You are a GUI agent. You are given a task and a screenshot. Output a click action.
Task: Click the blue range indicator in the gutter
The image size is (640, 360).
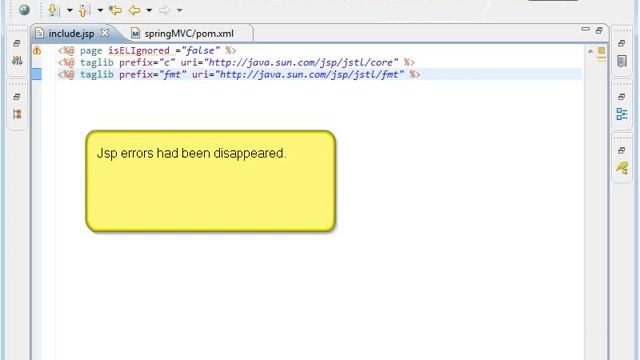pyautogui.click(x=37, y=74)
